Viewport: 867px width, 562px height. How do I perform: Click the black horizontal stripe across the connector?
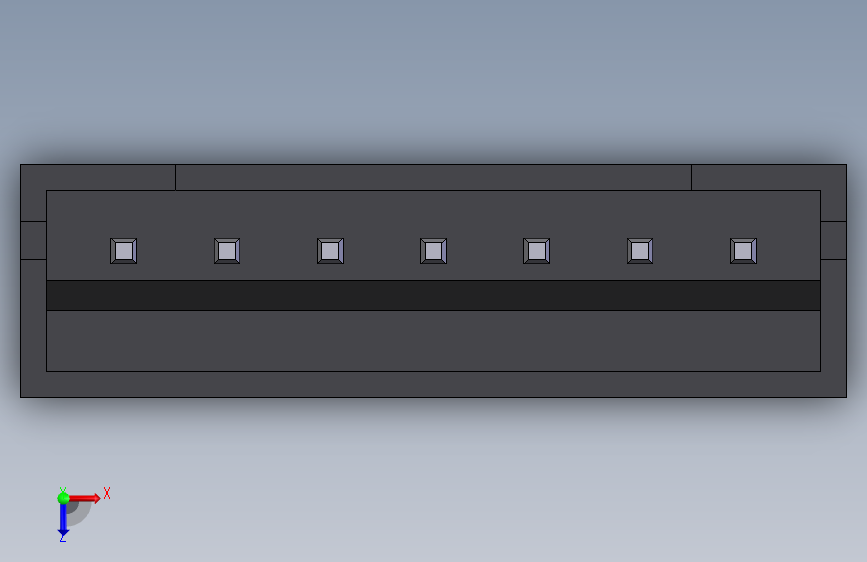[434, 295]
